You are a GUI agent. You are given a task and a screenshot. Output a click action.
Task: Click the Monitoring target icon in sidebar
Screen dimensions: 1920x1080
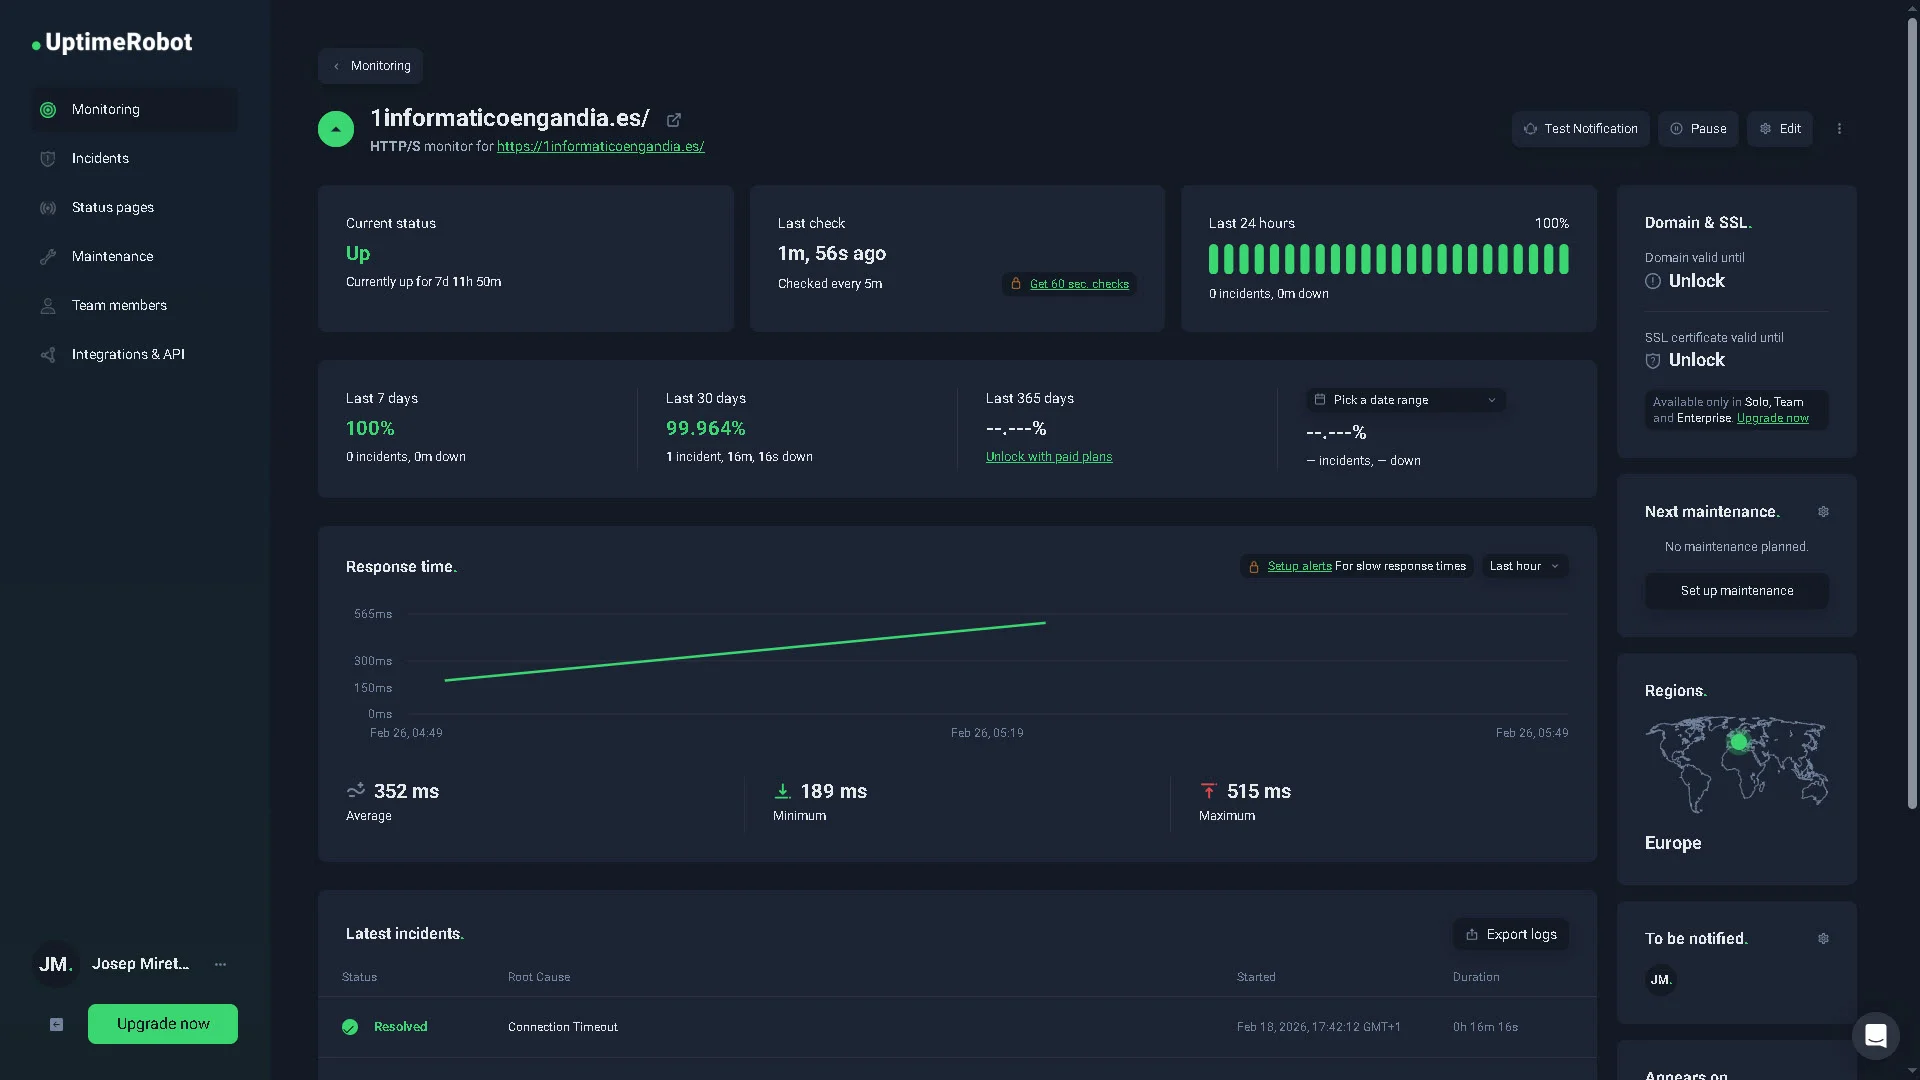coord(48,110)
